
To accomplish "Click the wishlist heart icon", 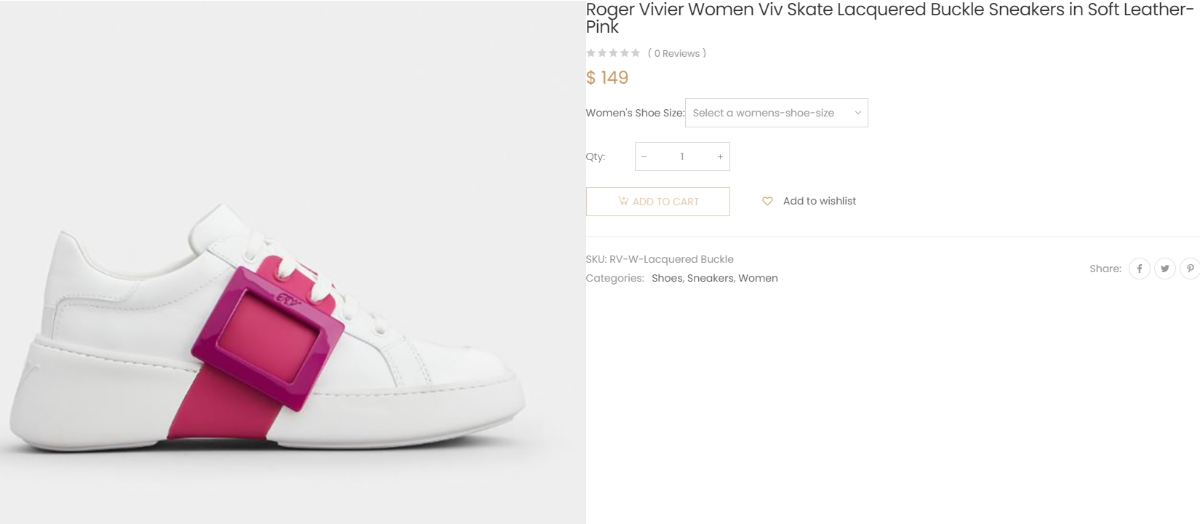I will [x=767, y=201].
